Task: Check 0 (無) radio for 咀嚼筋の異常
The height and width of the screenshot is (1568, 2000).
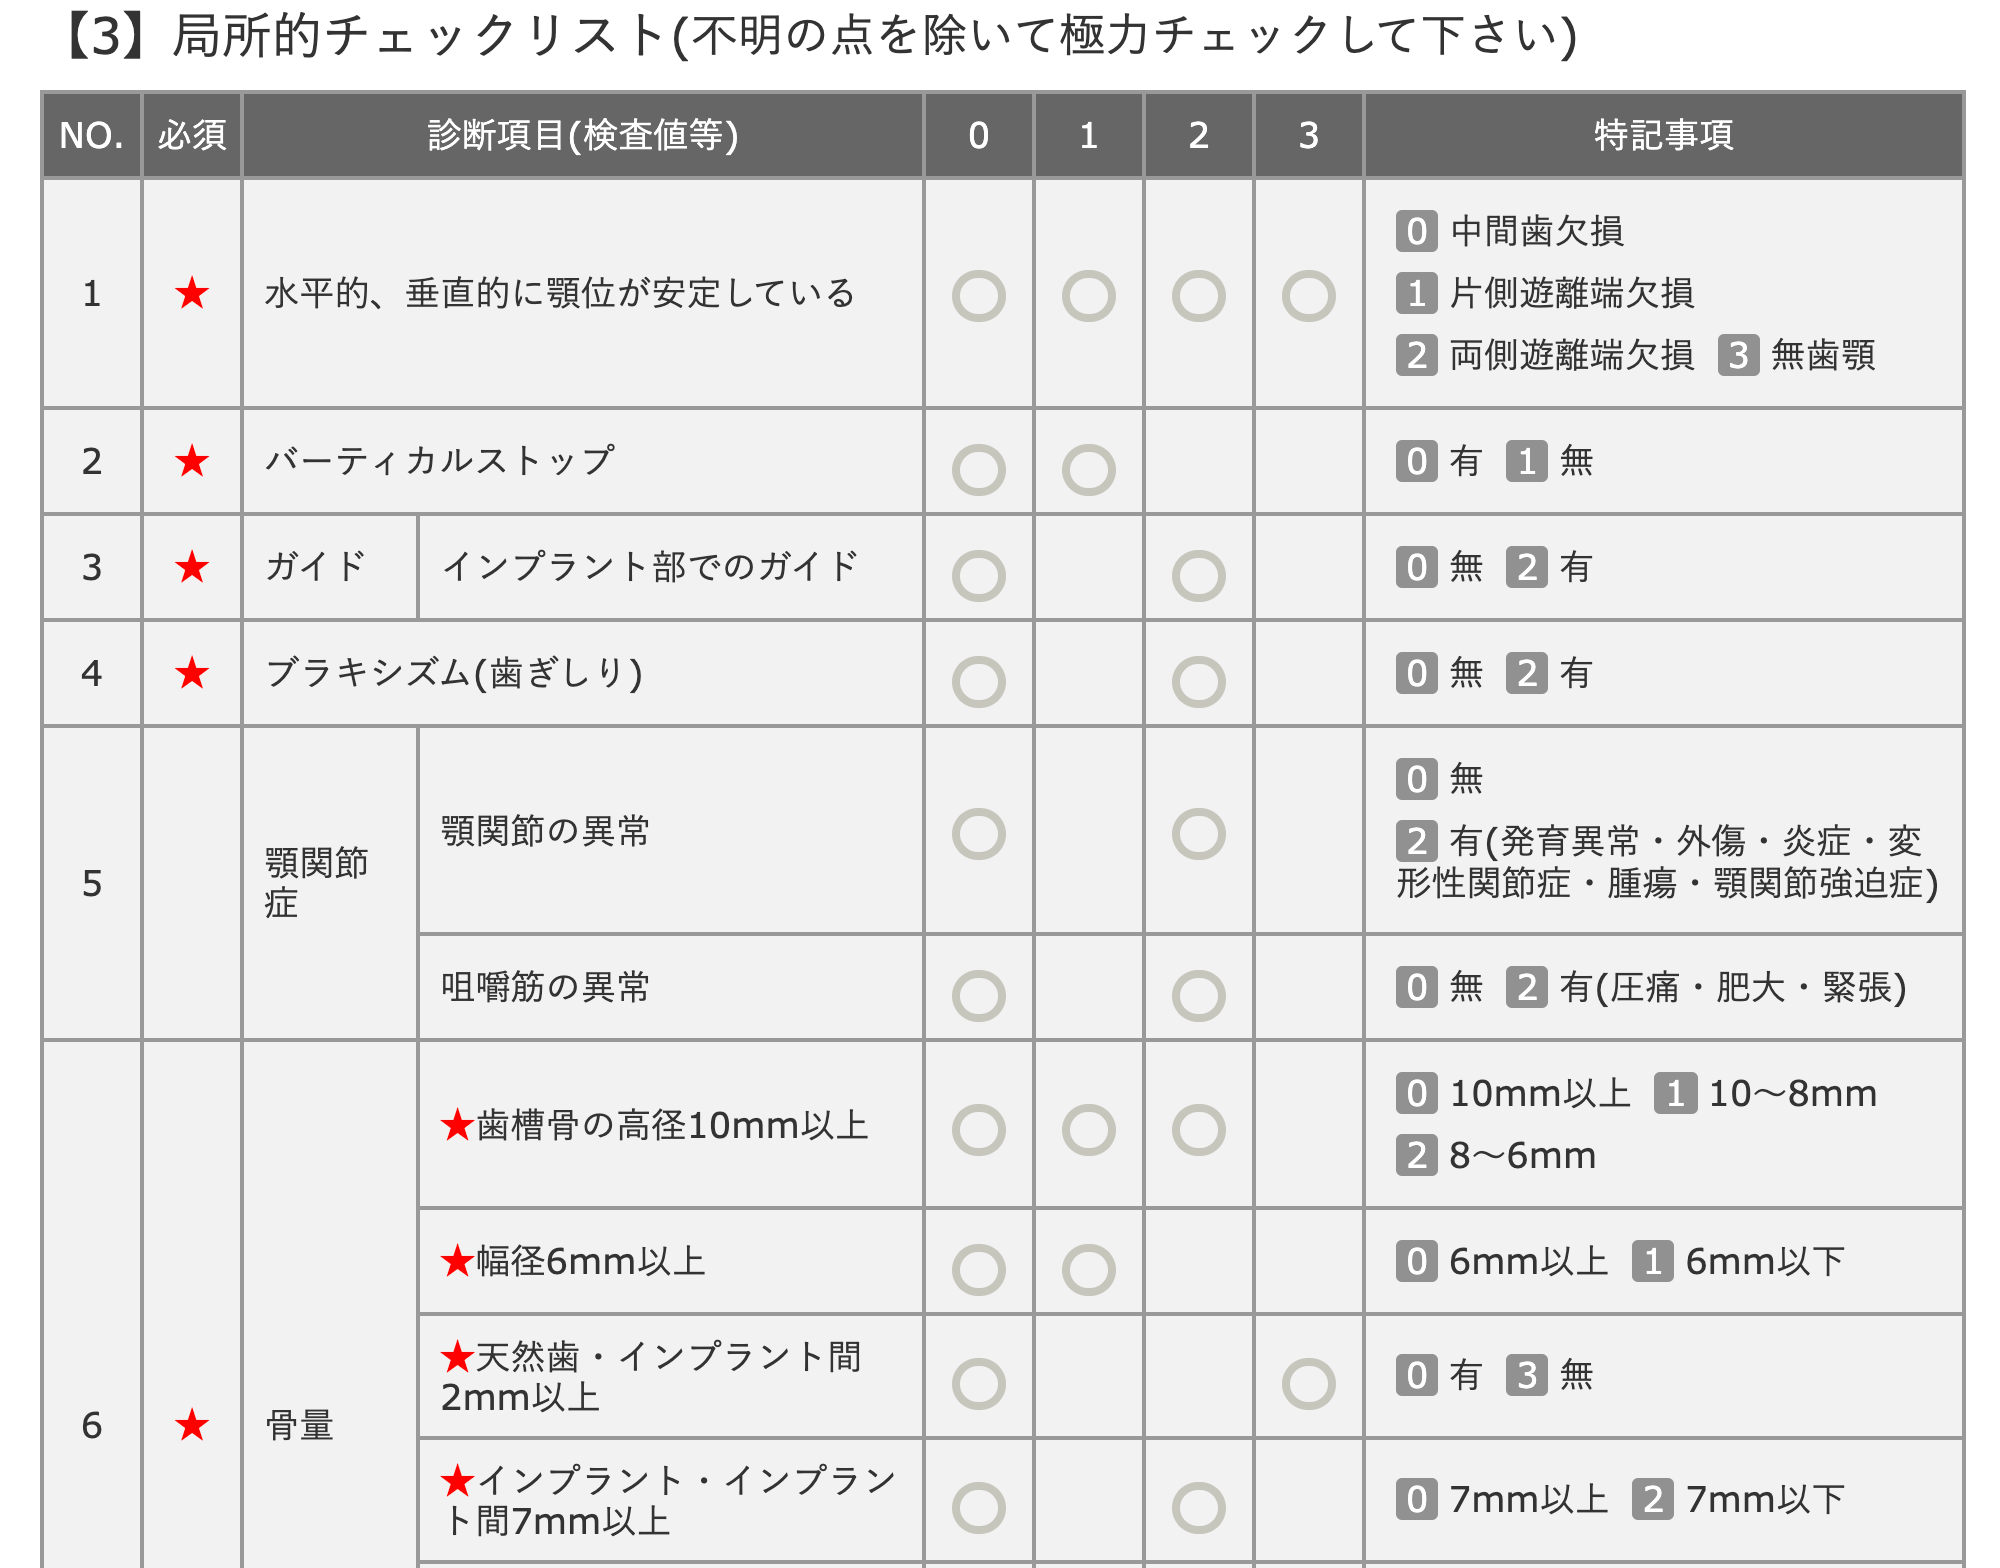Action: (x=978, y=996)
